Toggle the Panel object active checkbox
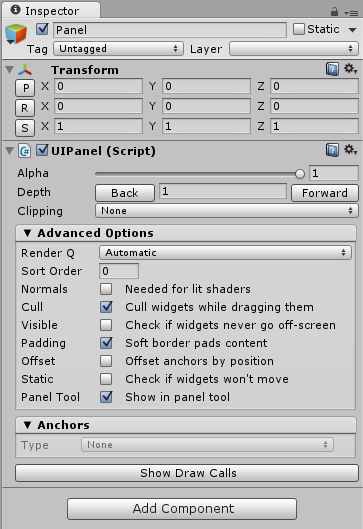This screenshot has width=363, height=529. click(43, 29)
